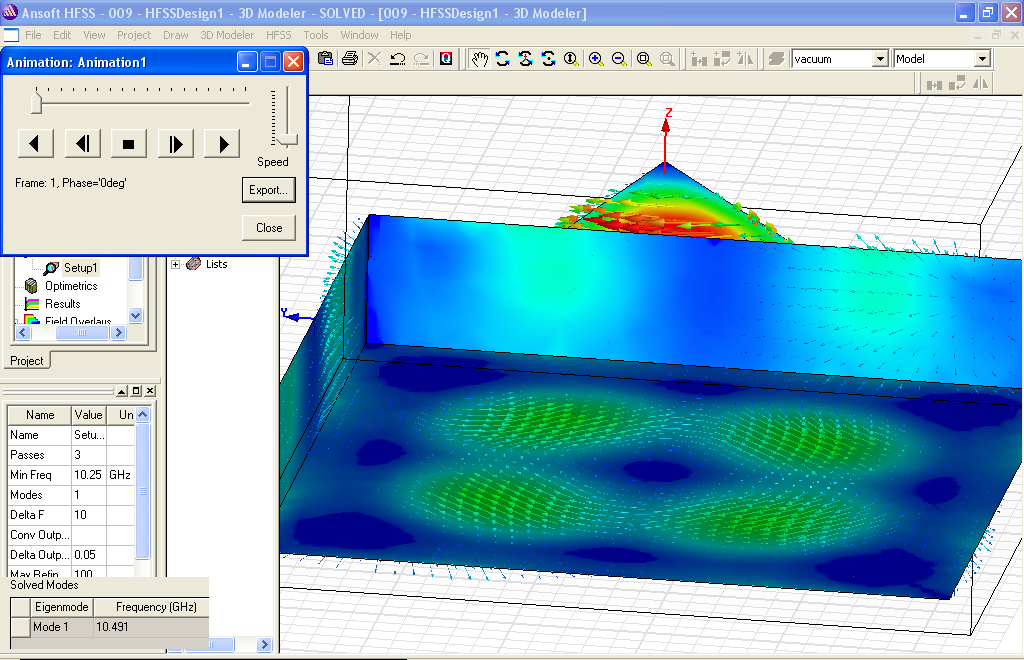
Task: Click the Print icon in toolbar
Action: [x=350, y=59]
